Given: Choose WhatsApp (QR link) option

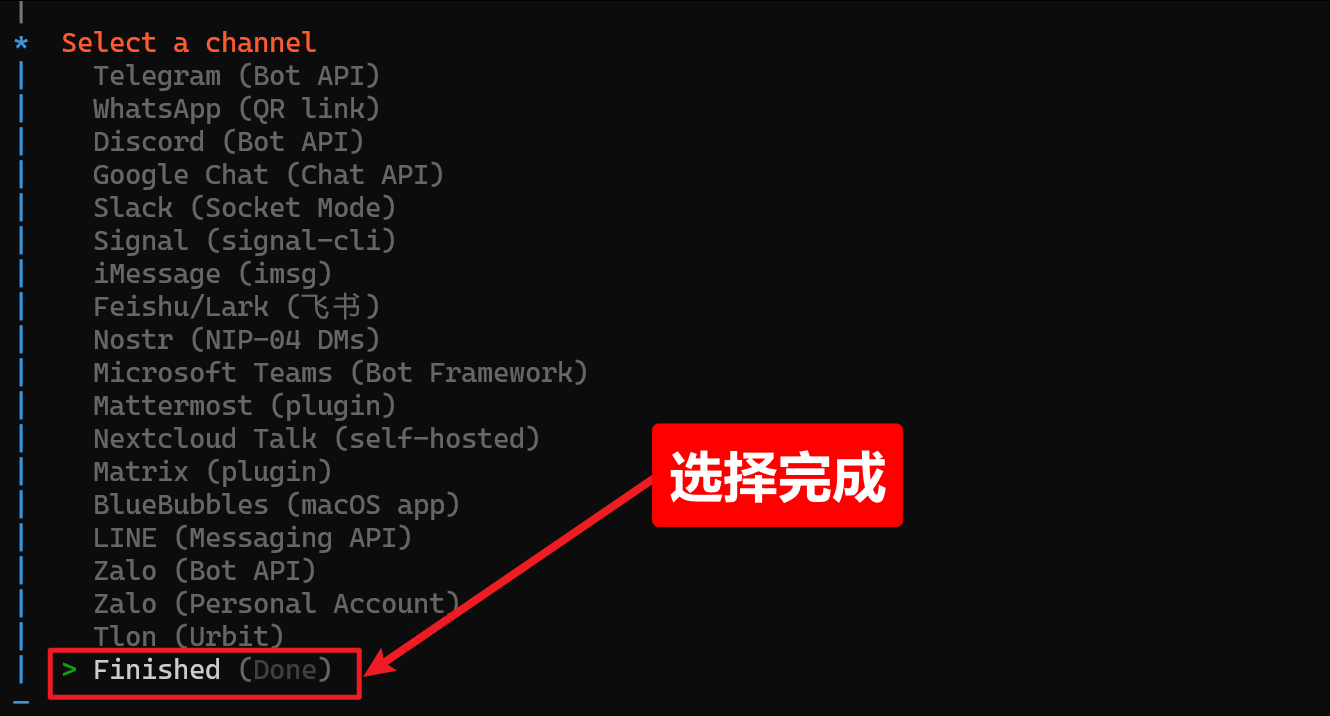Looking at the screenshot, I should coord(237,109).
